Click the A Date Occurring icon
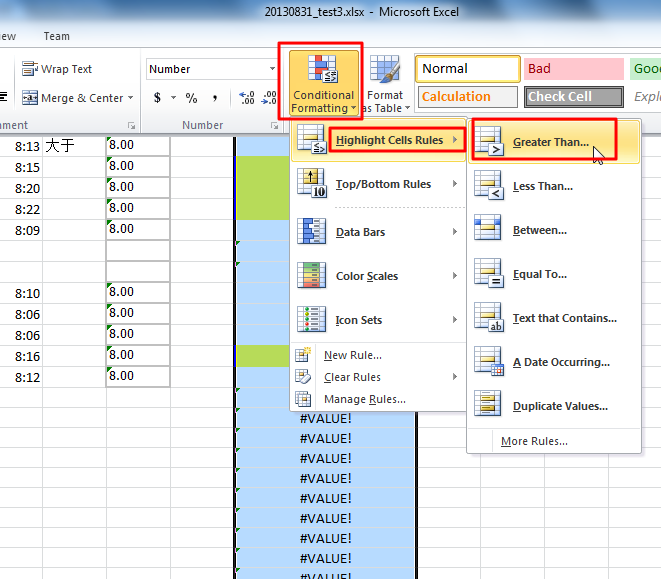This screenshot has height=579, width=661. [x=489, y=361]
